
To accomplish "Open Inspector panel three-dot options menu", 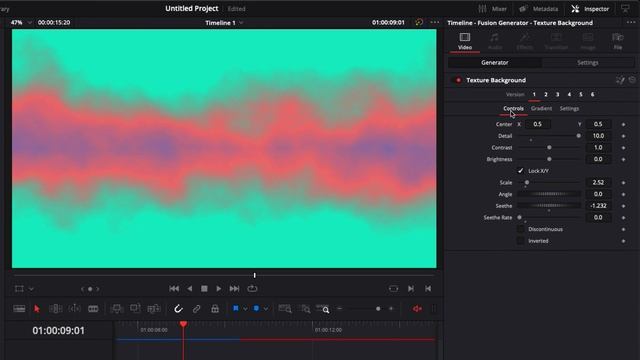I will coord(631,22).
